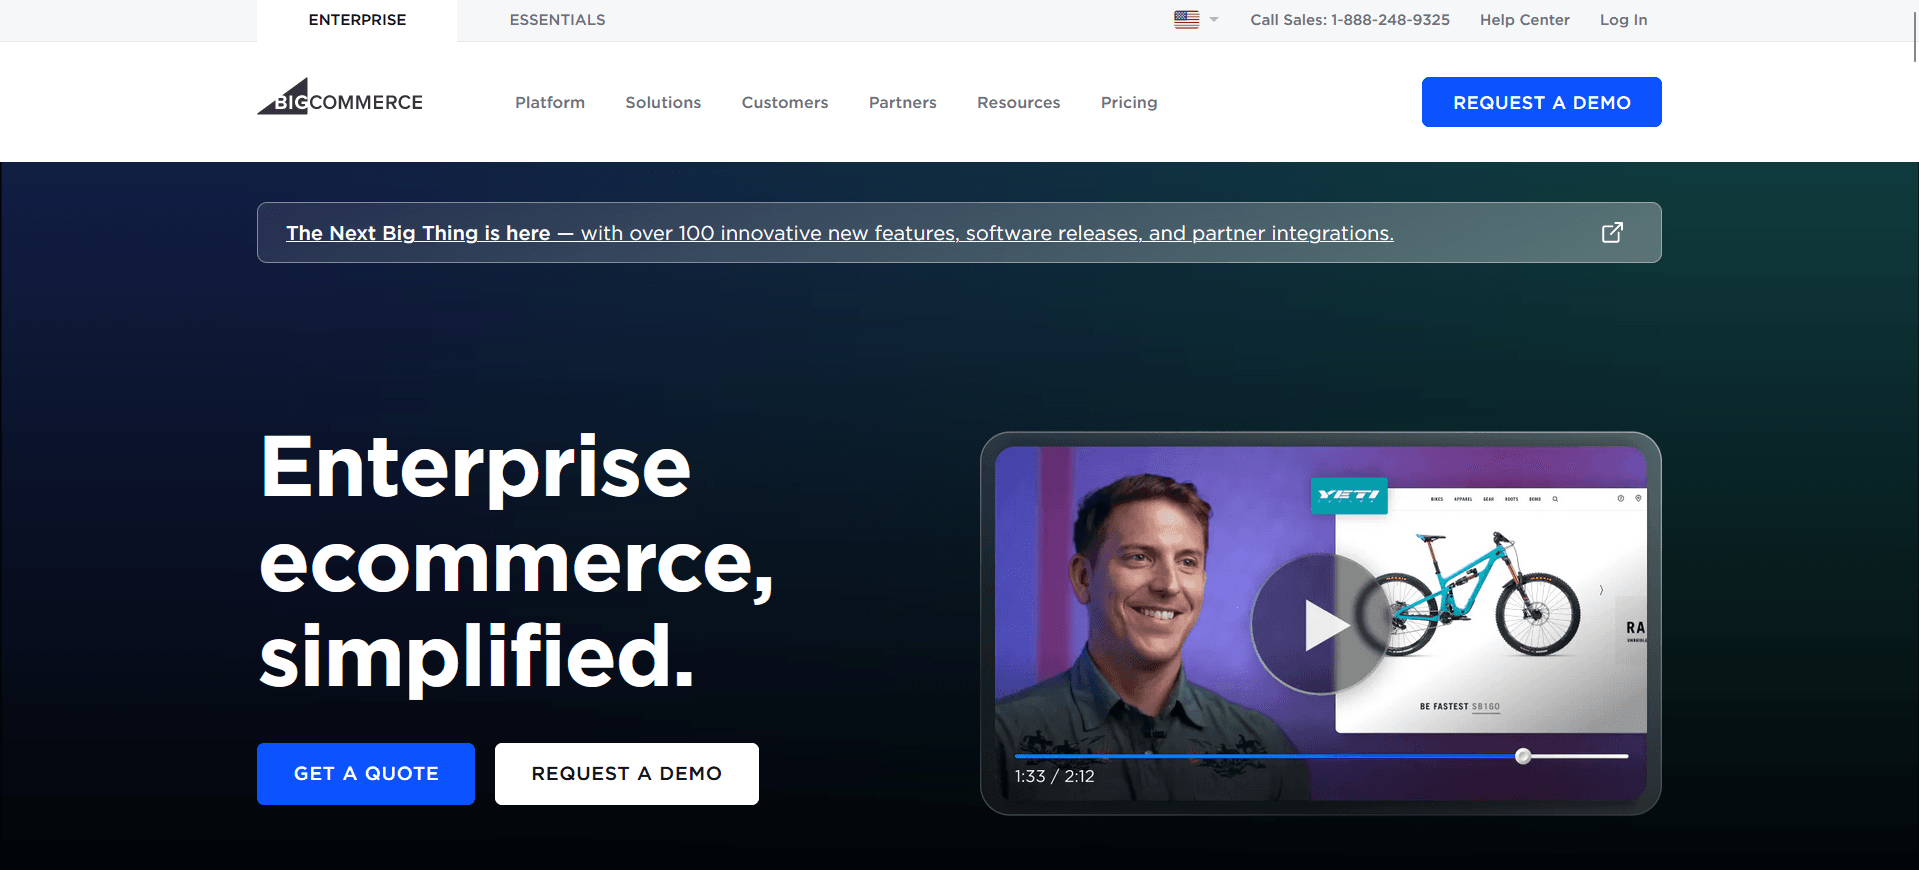Open the US flag country selector
This screenshot has width=1919, height=870.
coord(1196,19)
